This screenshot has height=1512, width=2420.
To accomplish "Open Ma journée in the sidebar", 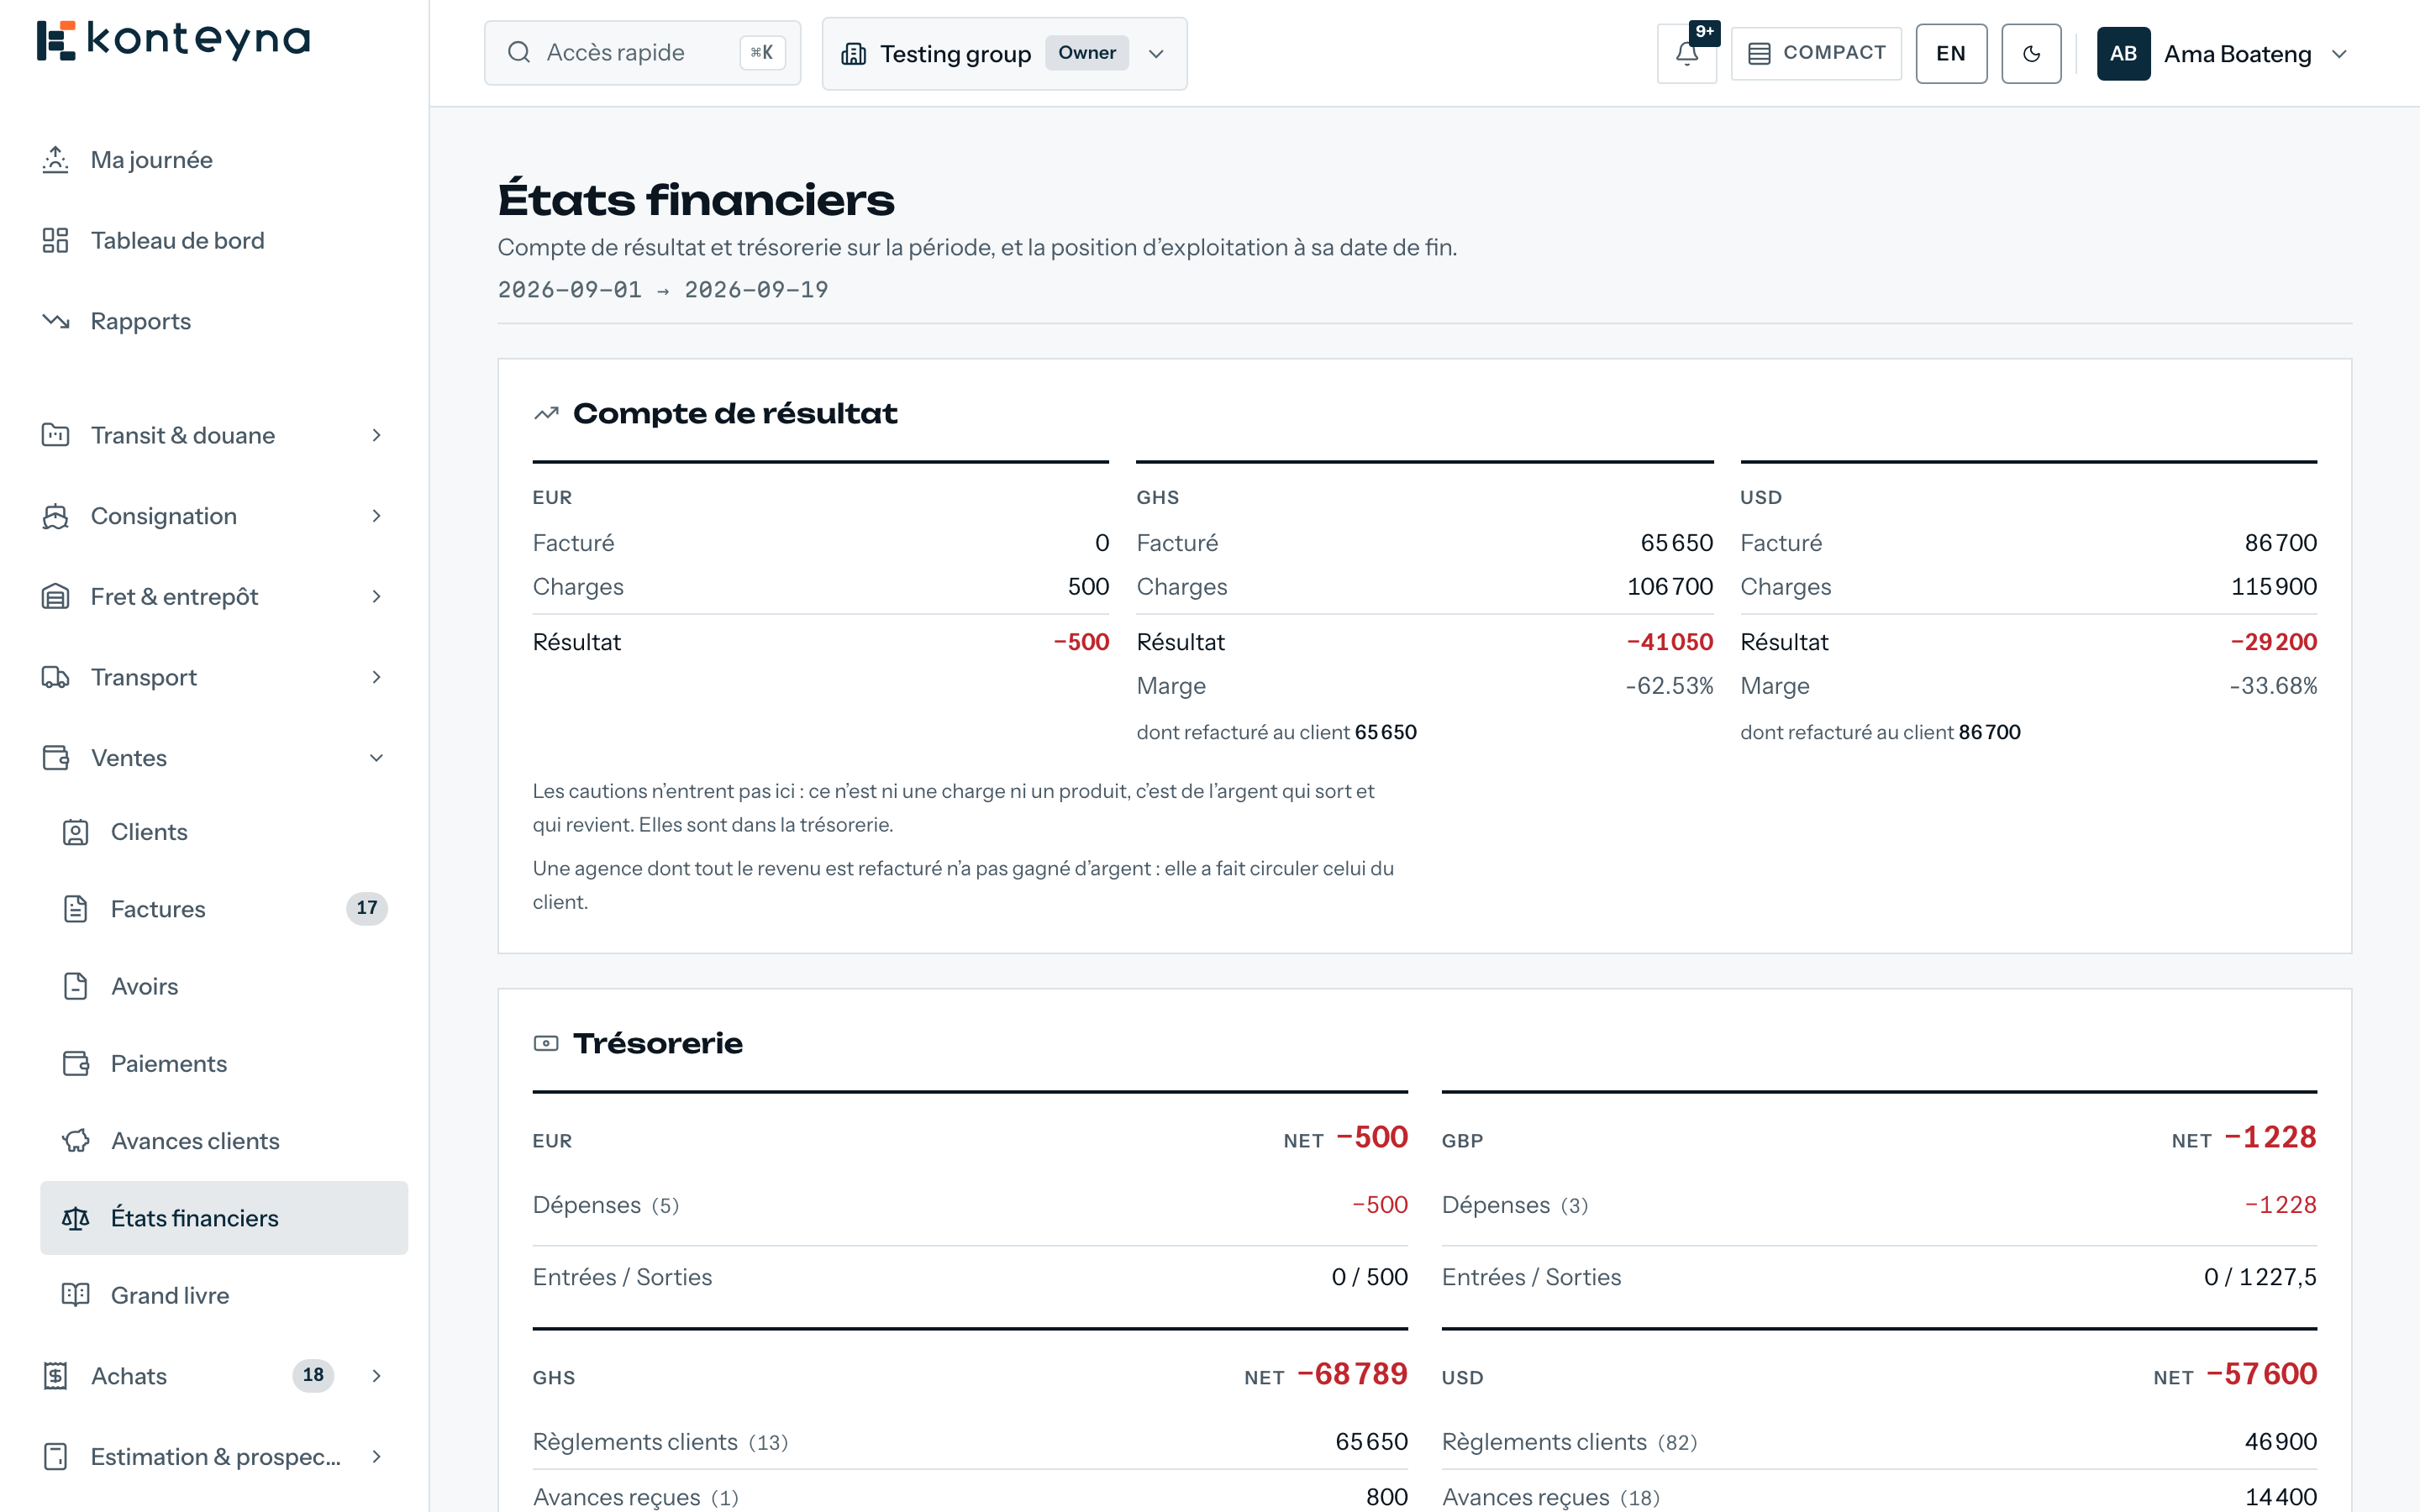I will 224,160.
